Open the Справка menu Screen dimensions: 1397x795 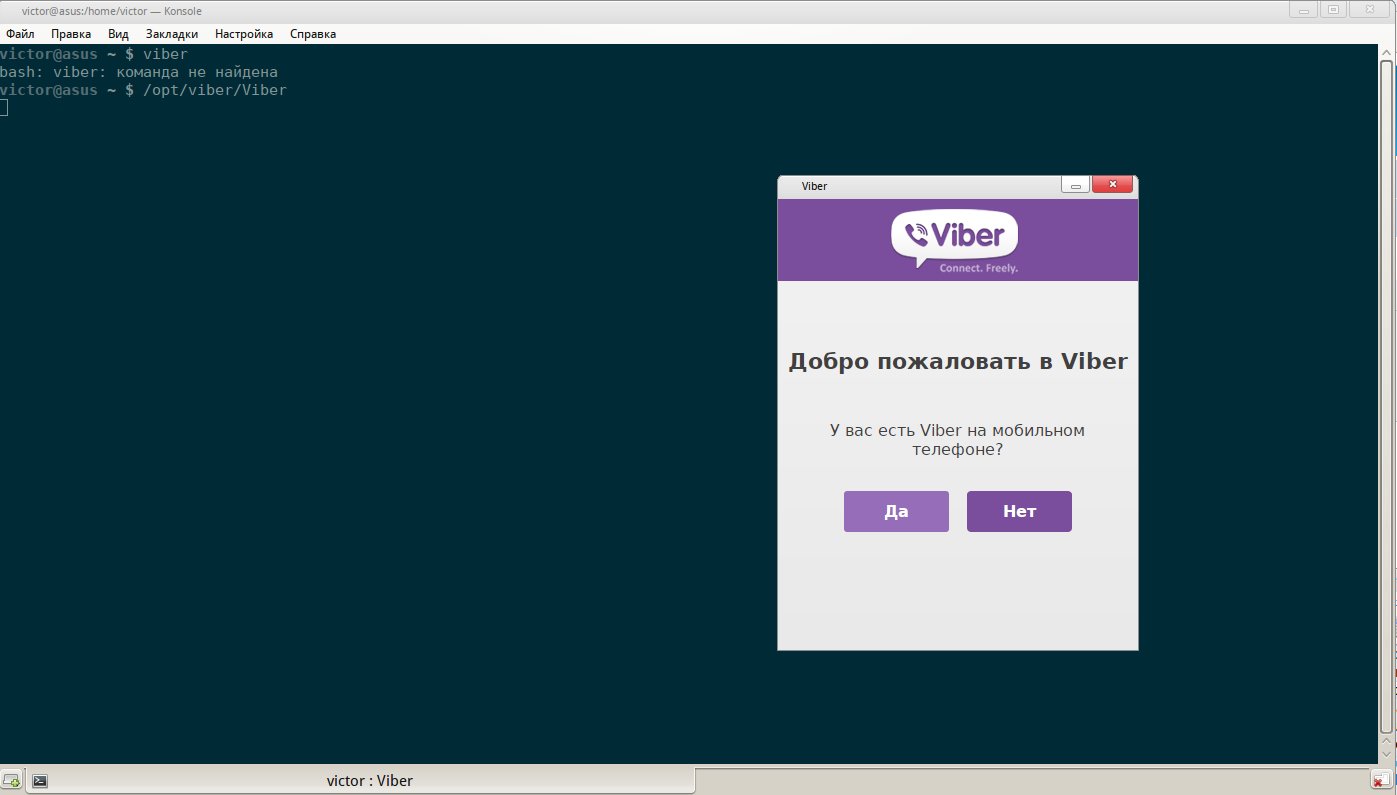(313, 34)
